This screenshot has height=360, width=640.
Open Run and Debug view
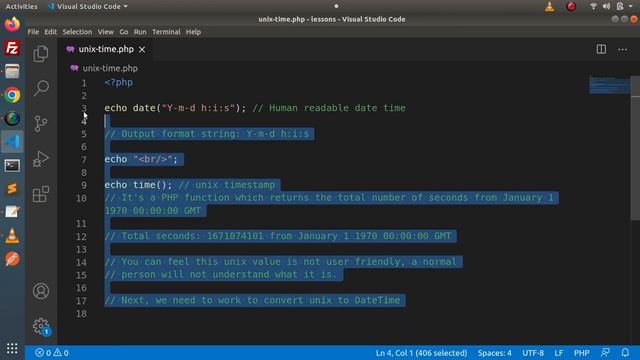41,159
